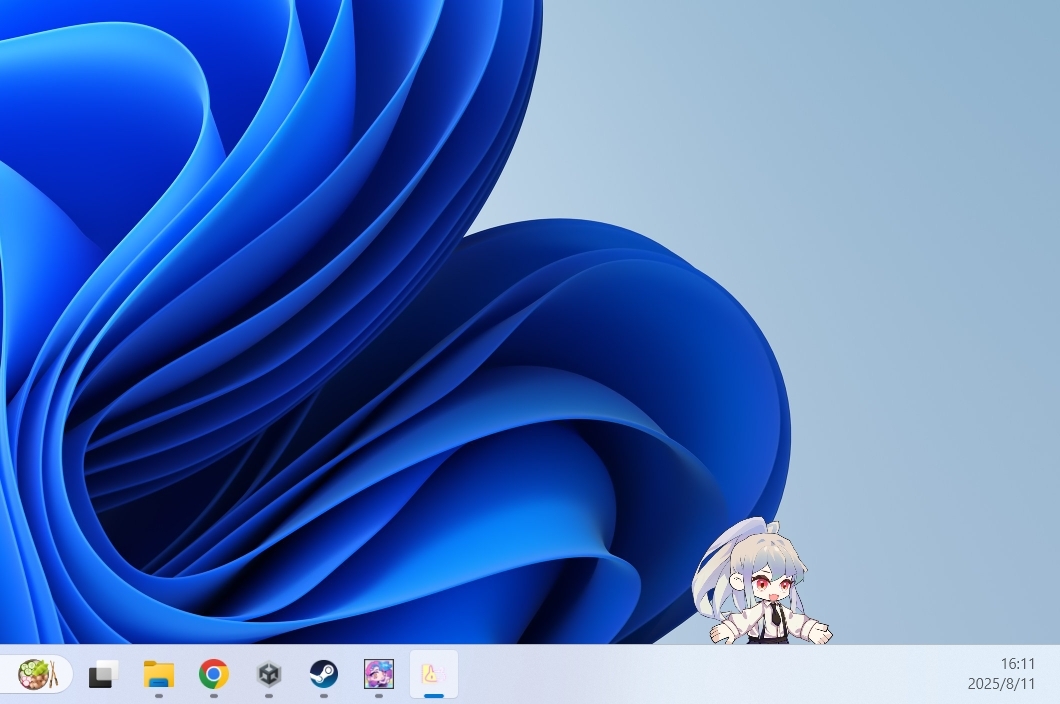
Task: Poke the mascot's black necktie
Action: tap(775, 615)
